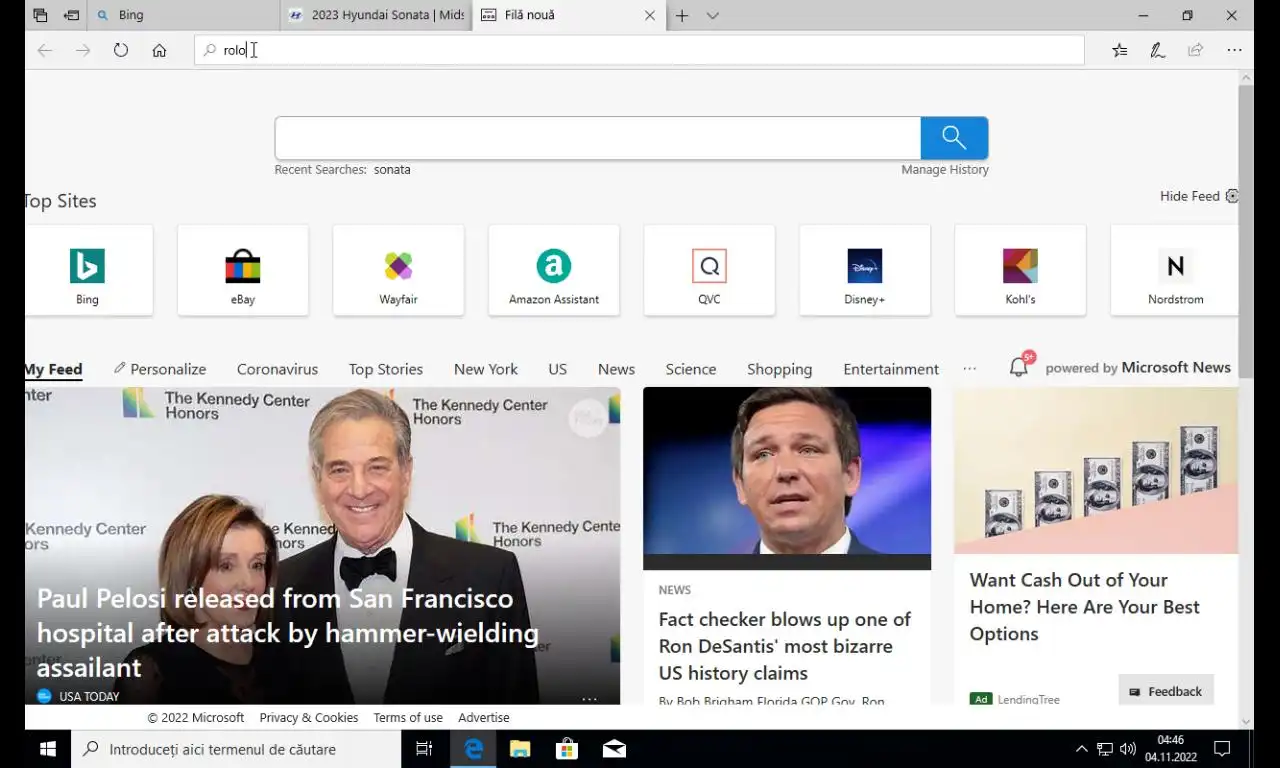Screen dimensions: 1280x768
Task: Switch to Science feed
Action: point(691,369)
